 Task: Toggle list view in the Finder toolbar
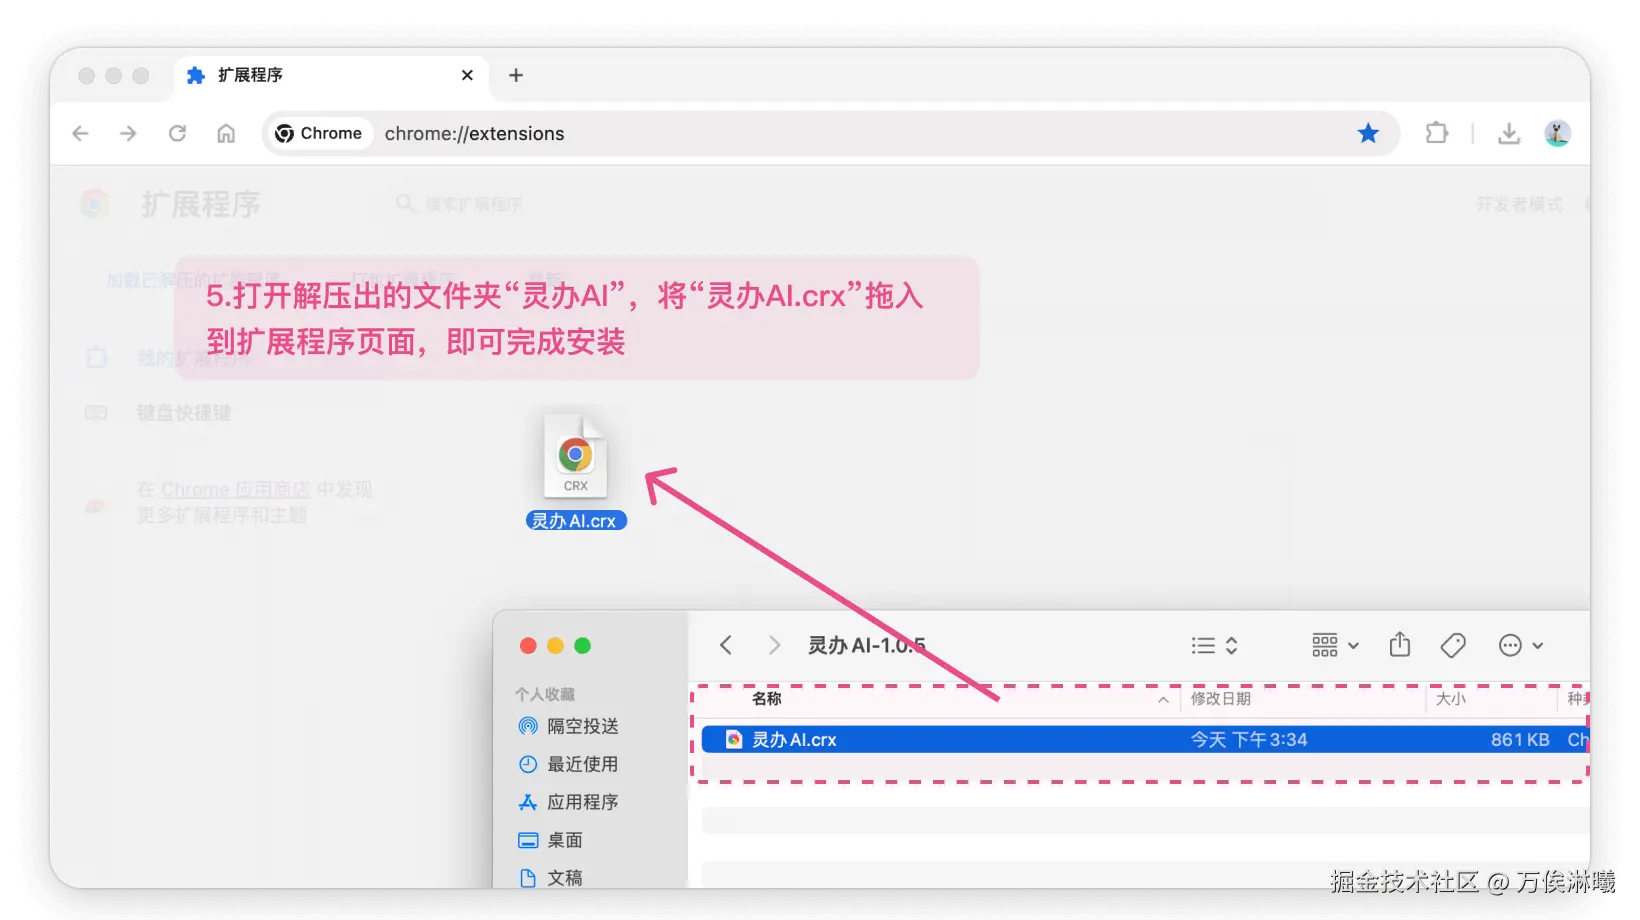pos(1203,645)
